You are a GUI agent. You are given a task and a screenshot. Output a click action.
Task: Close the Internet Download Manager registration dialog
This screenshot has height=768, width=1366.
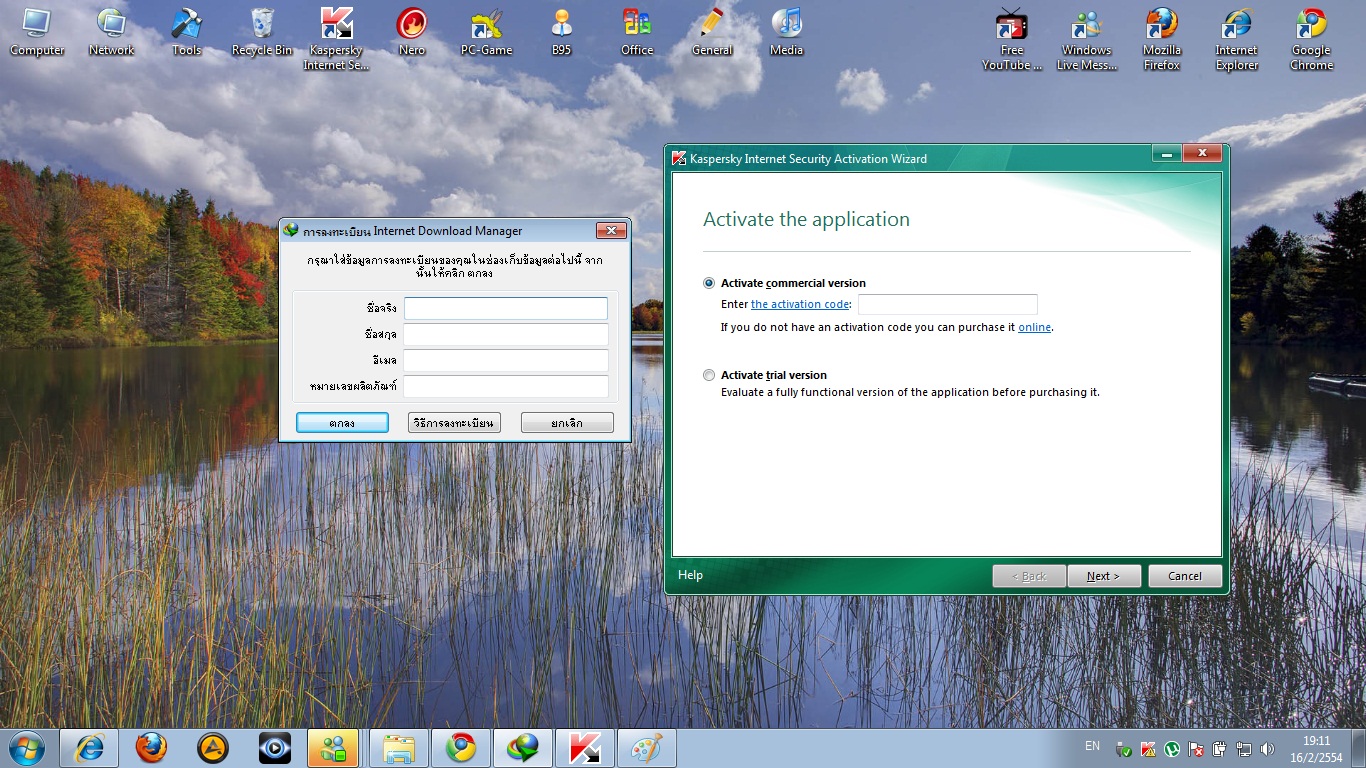[611, 231]
